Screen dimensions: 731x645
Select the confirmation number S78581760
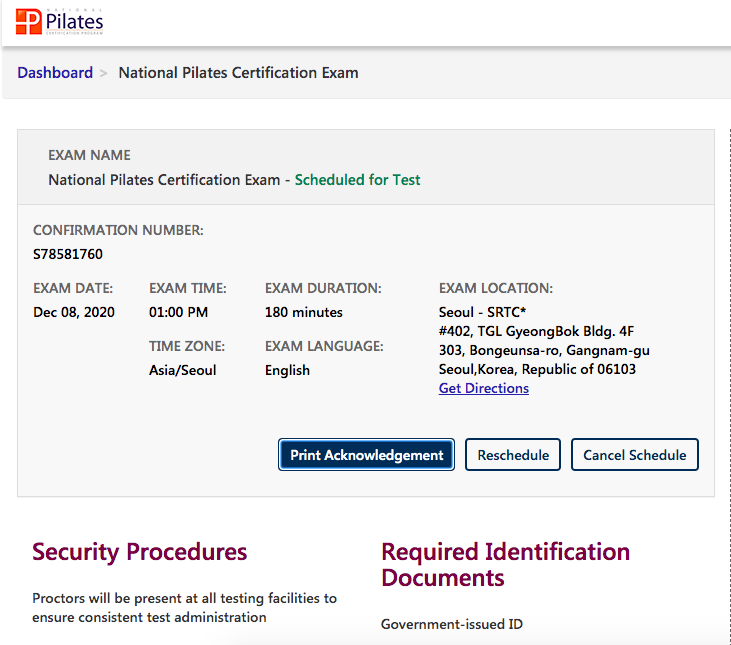[68, 254]
